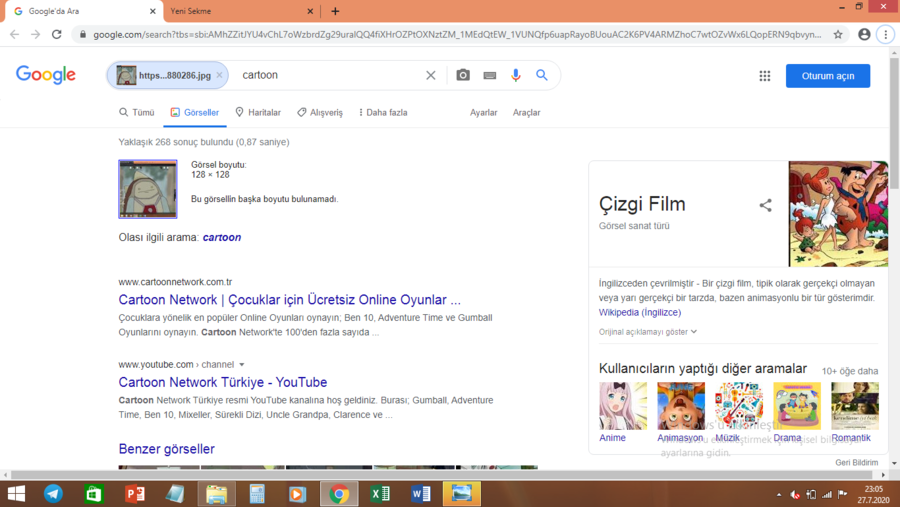Image resolution: width=900 pixels, height=507 pixels.
Task: Open File Explorer from the taskbar
Action: point(216,494)
